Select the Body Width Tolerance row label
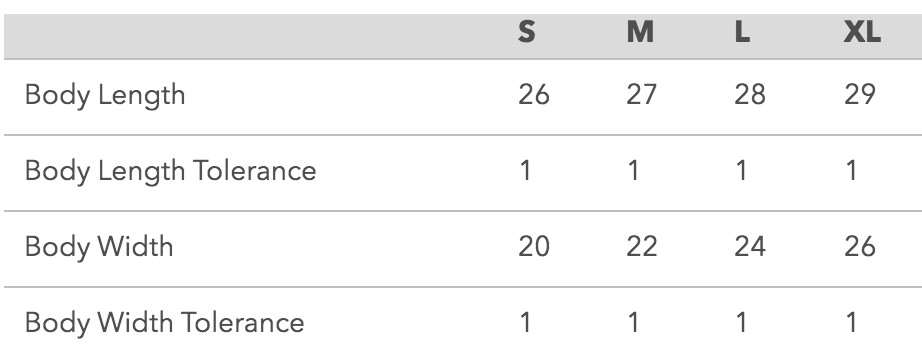Image resolution: width=922 pixels, height=362 pixels. click(x=165, y=323)
